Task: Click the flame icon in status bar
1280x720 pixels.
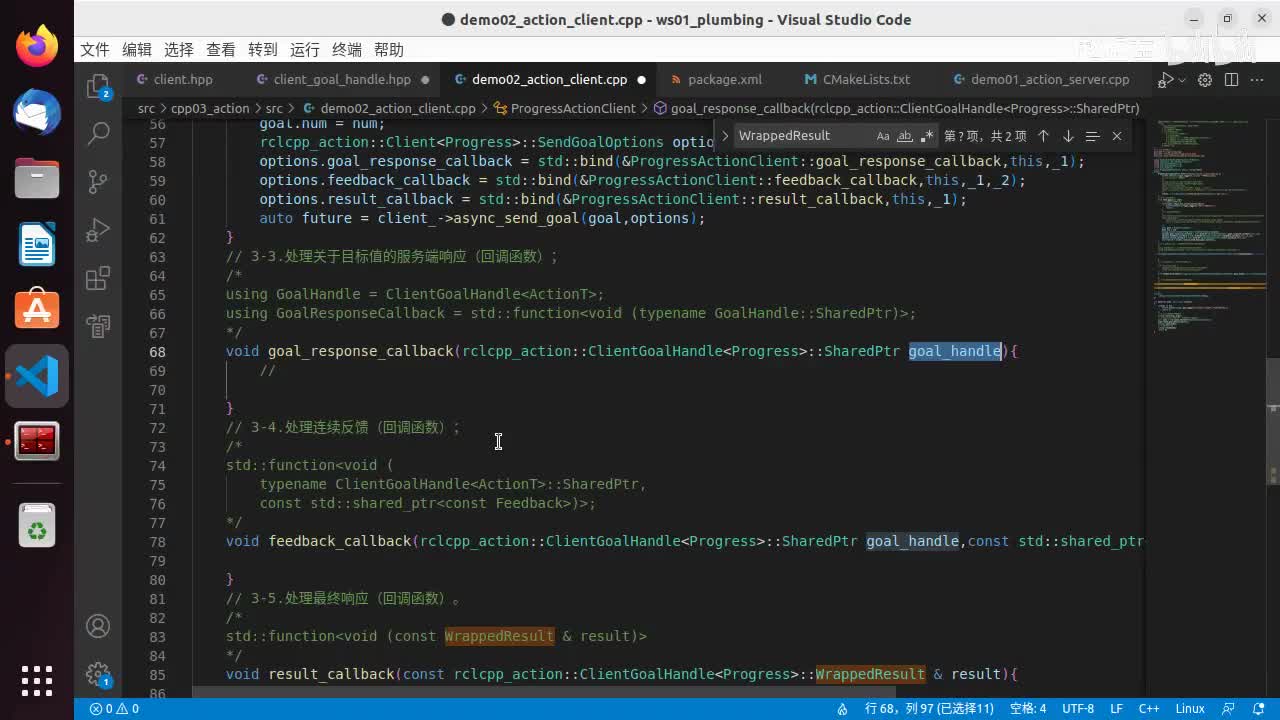Action: point(843,709)
